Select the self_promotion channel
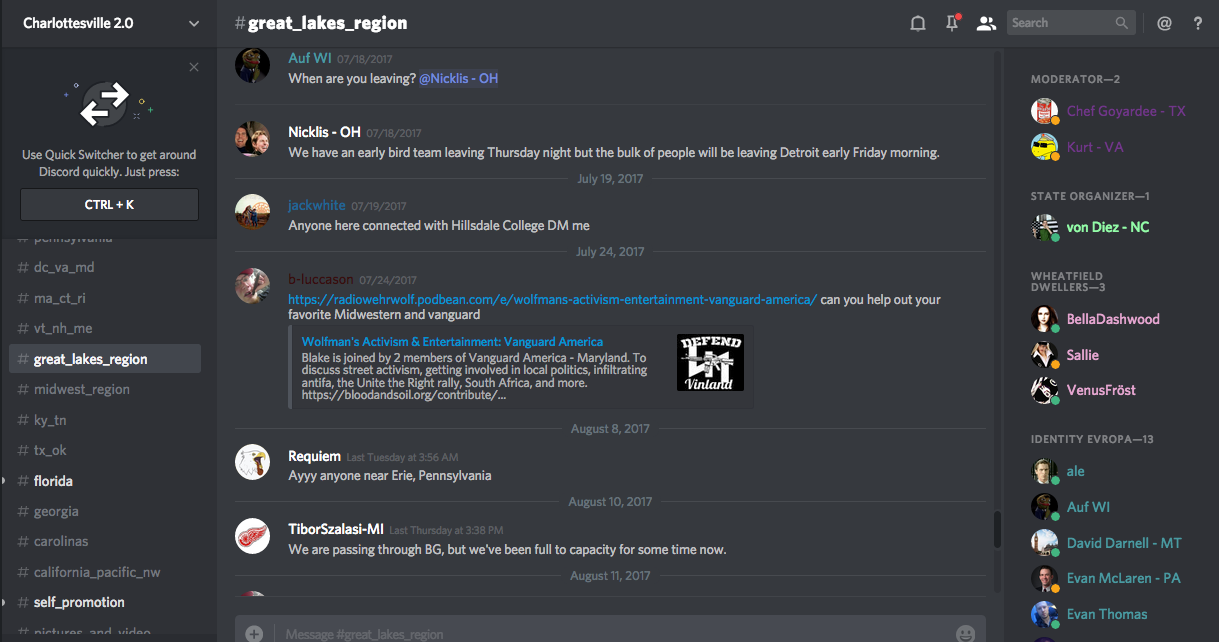The height and width of the screenshot is (642, 1219). (x=79, y=602)
